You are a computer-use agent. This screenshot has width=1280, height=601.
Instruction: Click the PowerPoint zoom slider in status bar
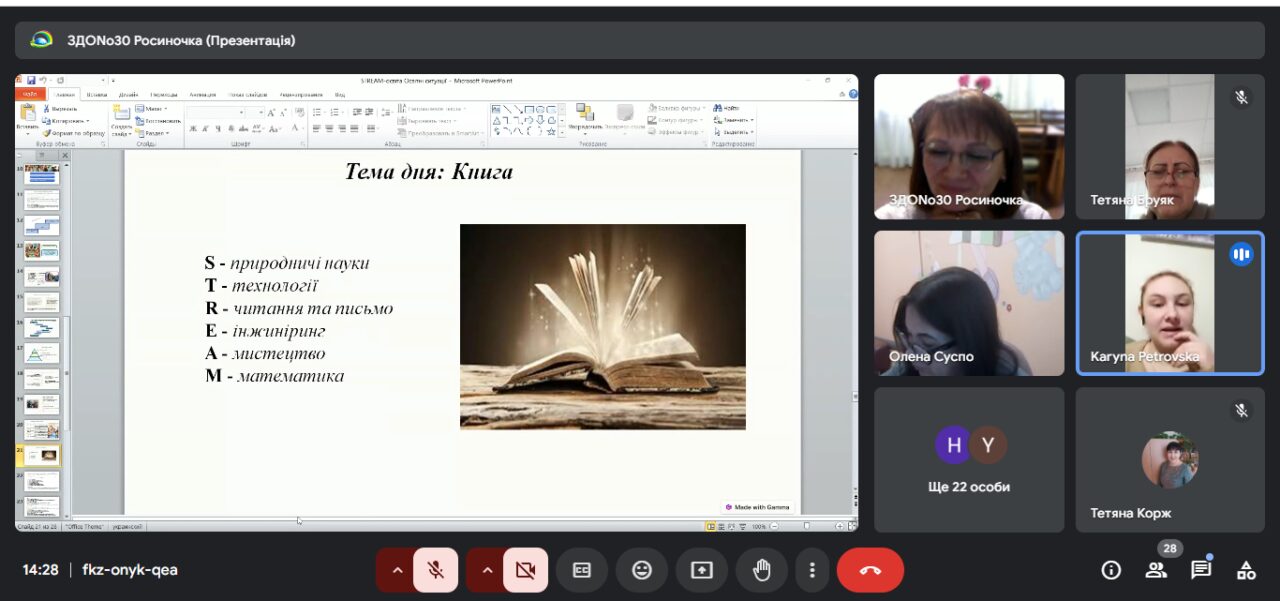806,526
